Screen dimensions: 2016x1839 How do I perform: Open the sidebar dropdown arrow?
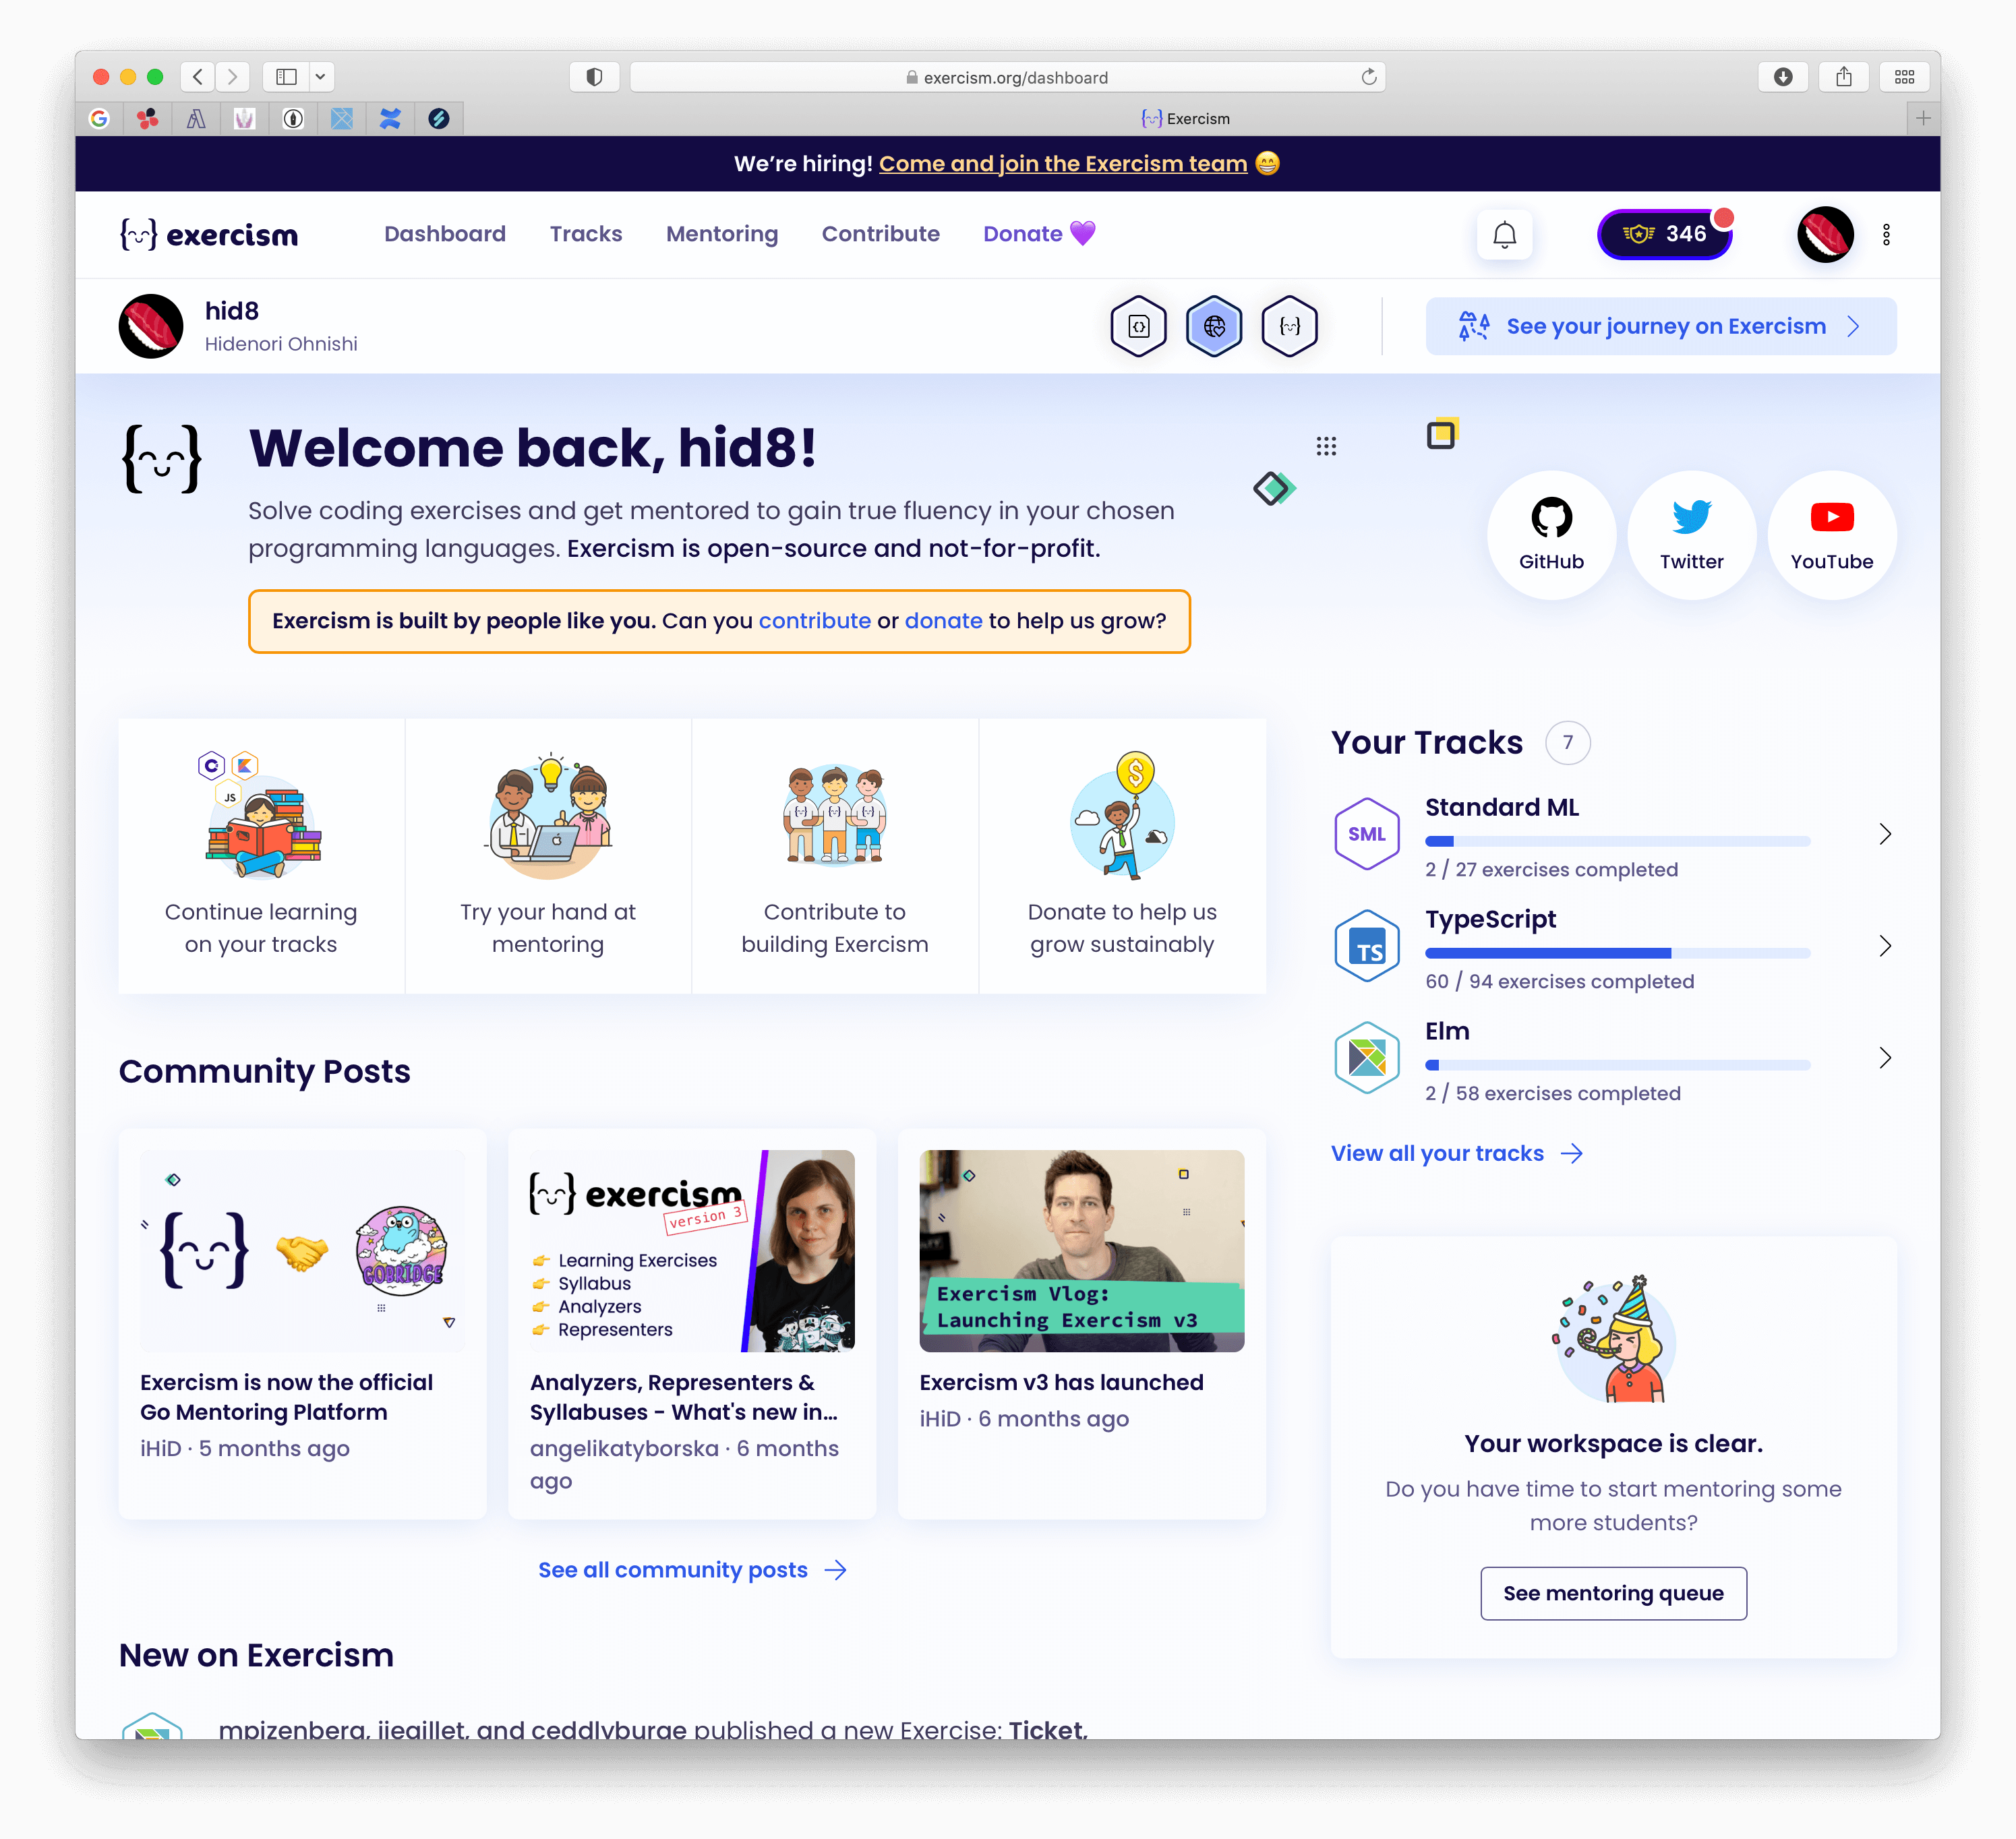320,77
